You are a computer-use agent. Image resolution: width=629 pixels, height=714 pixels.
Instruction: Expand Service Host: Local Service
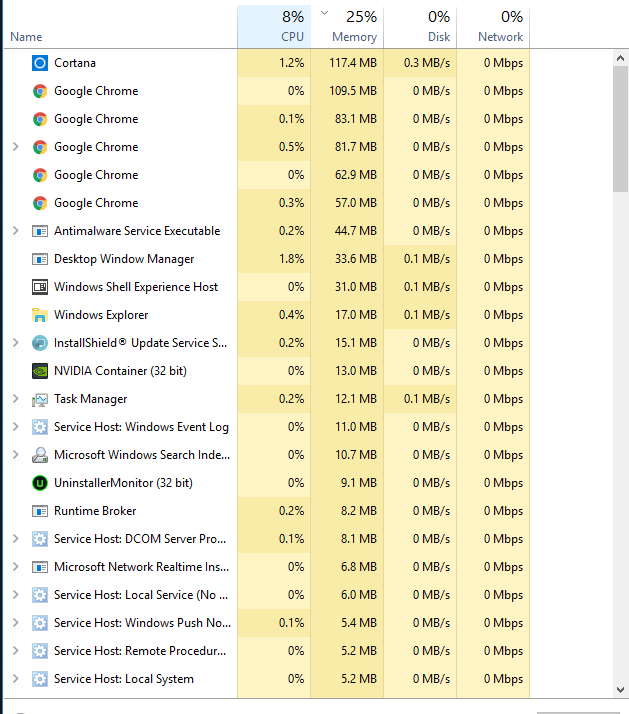pyautogui.click(x=15, y=595)
